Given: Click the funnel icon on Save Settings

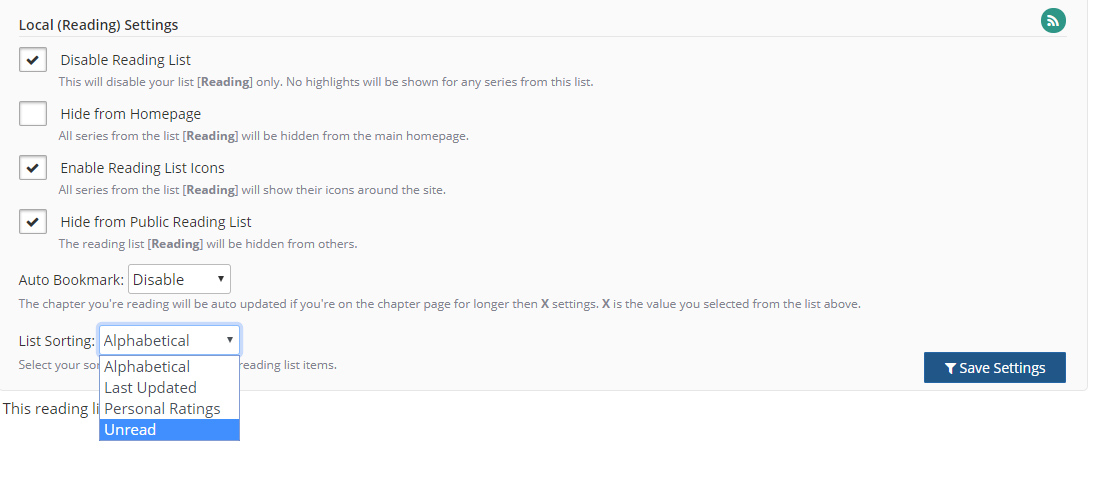Looking at the screenshot, I should click(950, 368).
